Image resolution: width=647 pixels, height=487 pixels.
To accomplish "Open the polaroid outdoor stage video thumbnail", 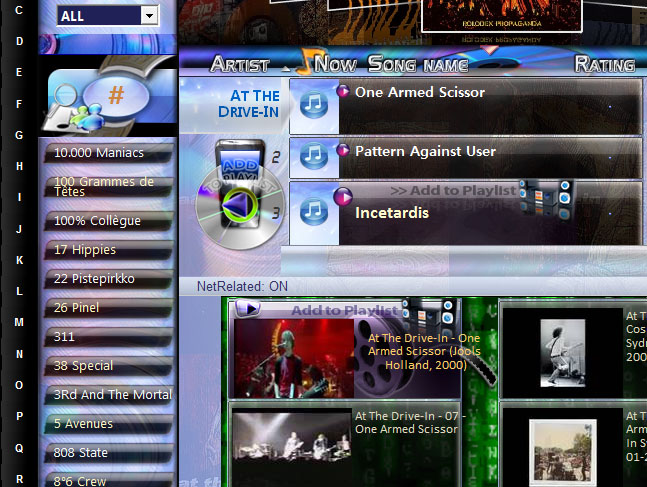I will [563, 451].
